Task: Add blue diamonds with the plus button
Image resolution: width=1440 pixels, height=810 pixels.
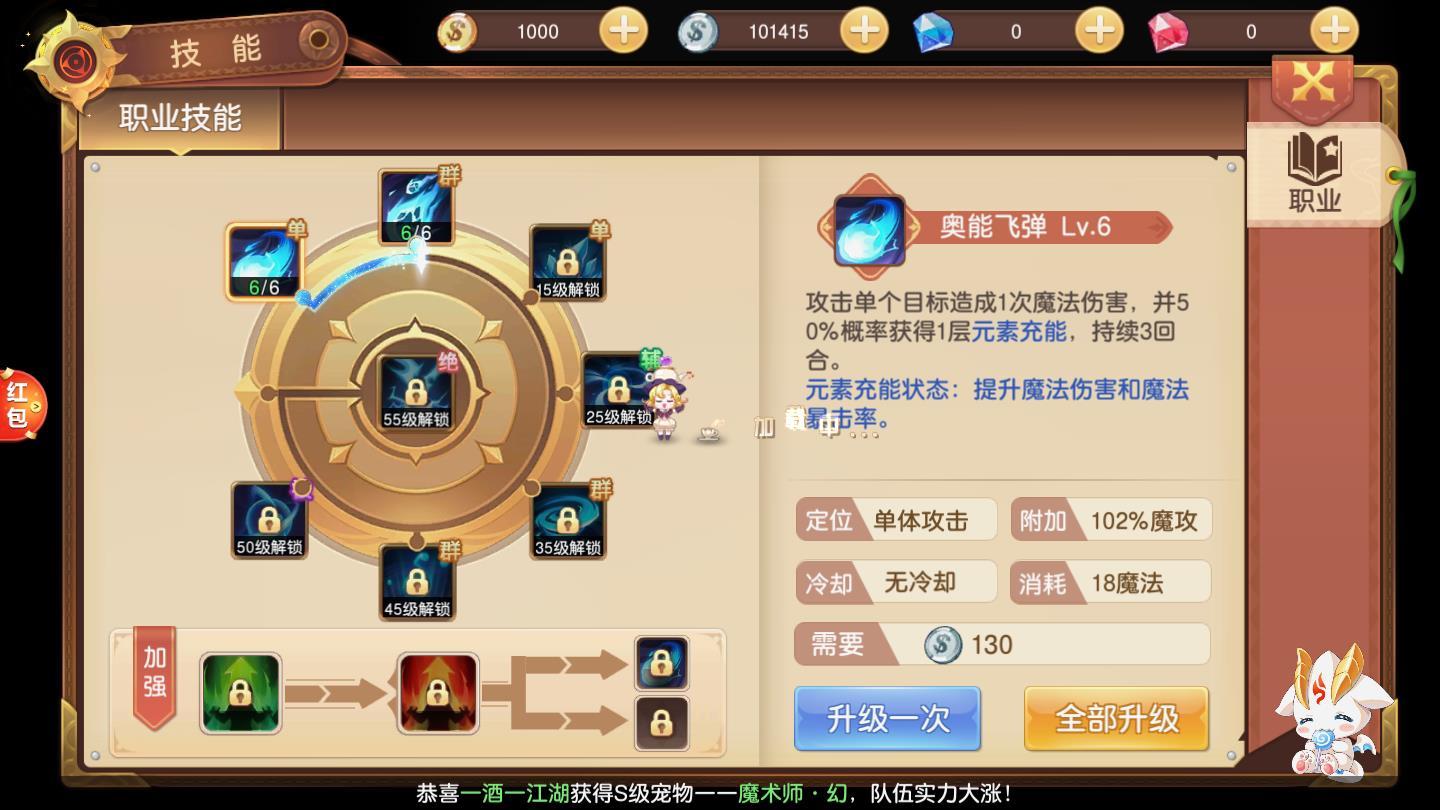Action: (1099, 31)
